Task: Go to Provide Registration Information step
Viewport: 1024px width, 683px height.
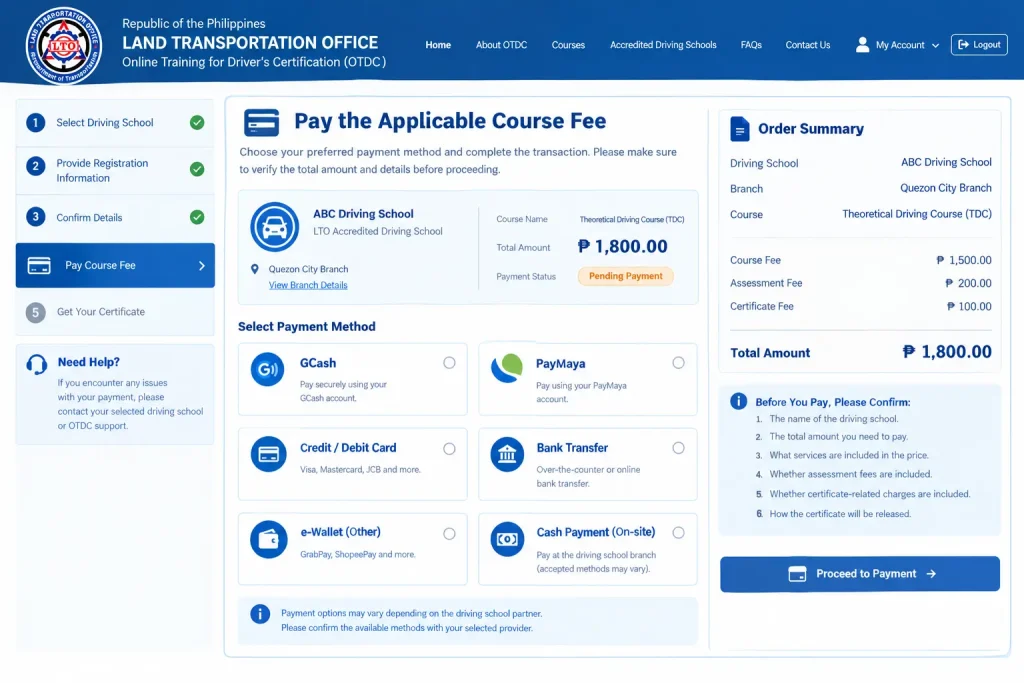Action: click(115, 170)
